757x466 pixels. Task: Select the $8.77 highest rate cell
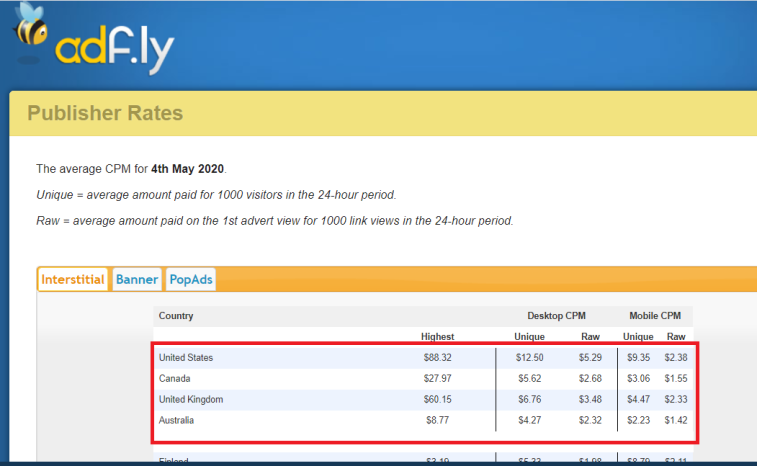click(x=437, y=420)
